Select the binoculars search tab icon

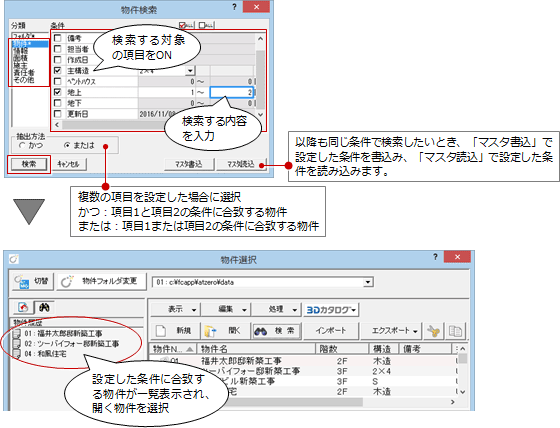click(44, 307)
